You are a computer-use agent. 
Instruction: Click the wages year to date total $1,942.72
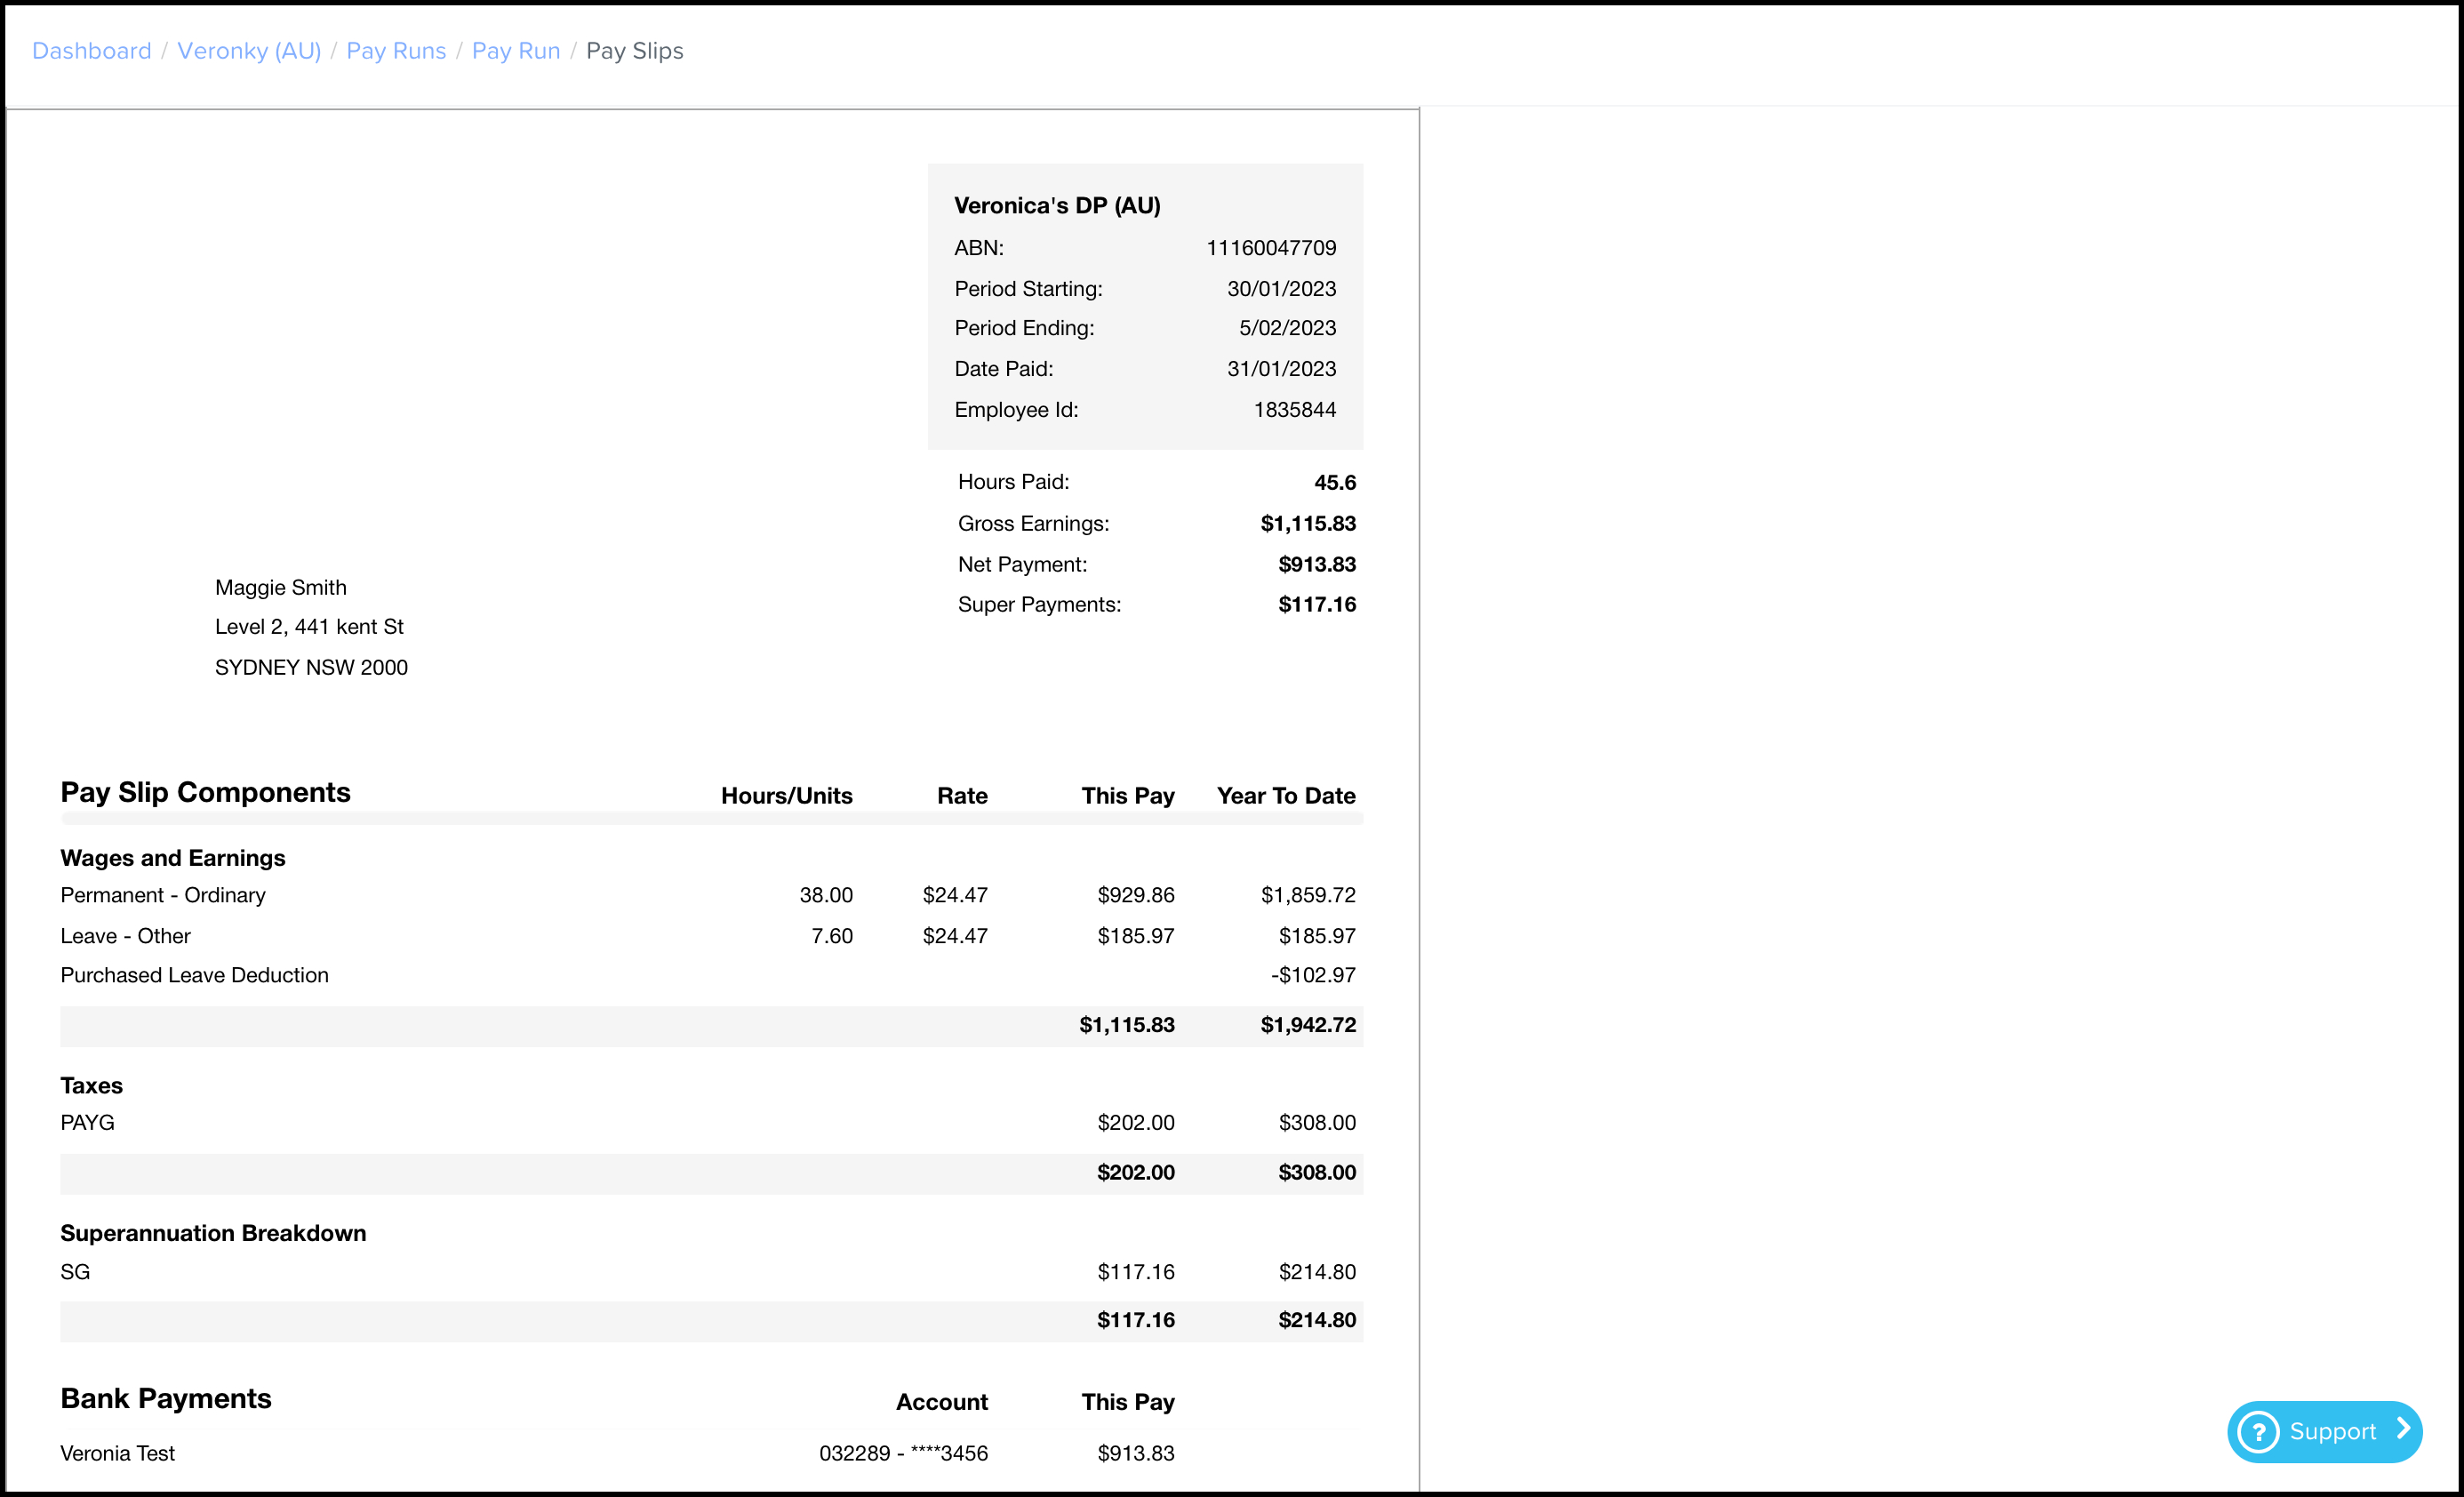point(1308,1025)
